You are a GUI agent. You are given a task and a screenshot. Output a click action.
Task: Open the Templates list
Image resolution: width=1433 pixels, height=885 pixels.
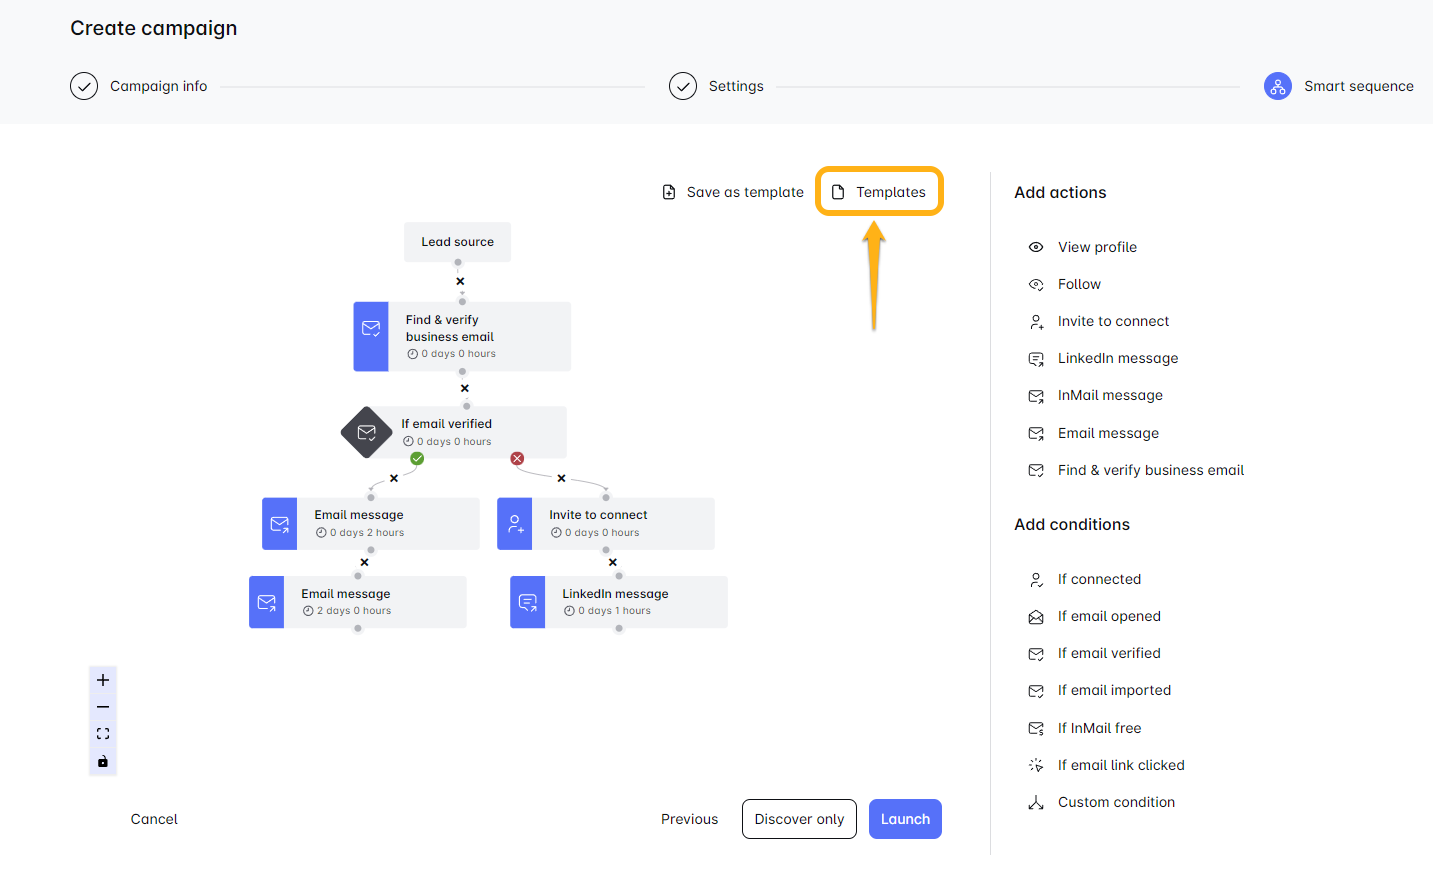click(880, 192)
